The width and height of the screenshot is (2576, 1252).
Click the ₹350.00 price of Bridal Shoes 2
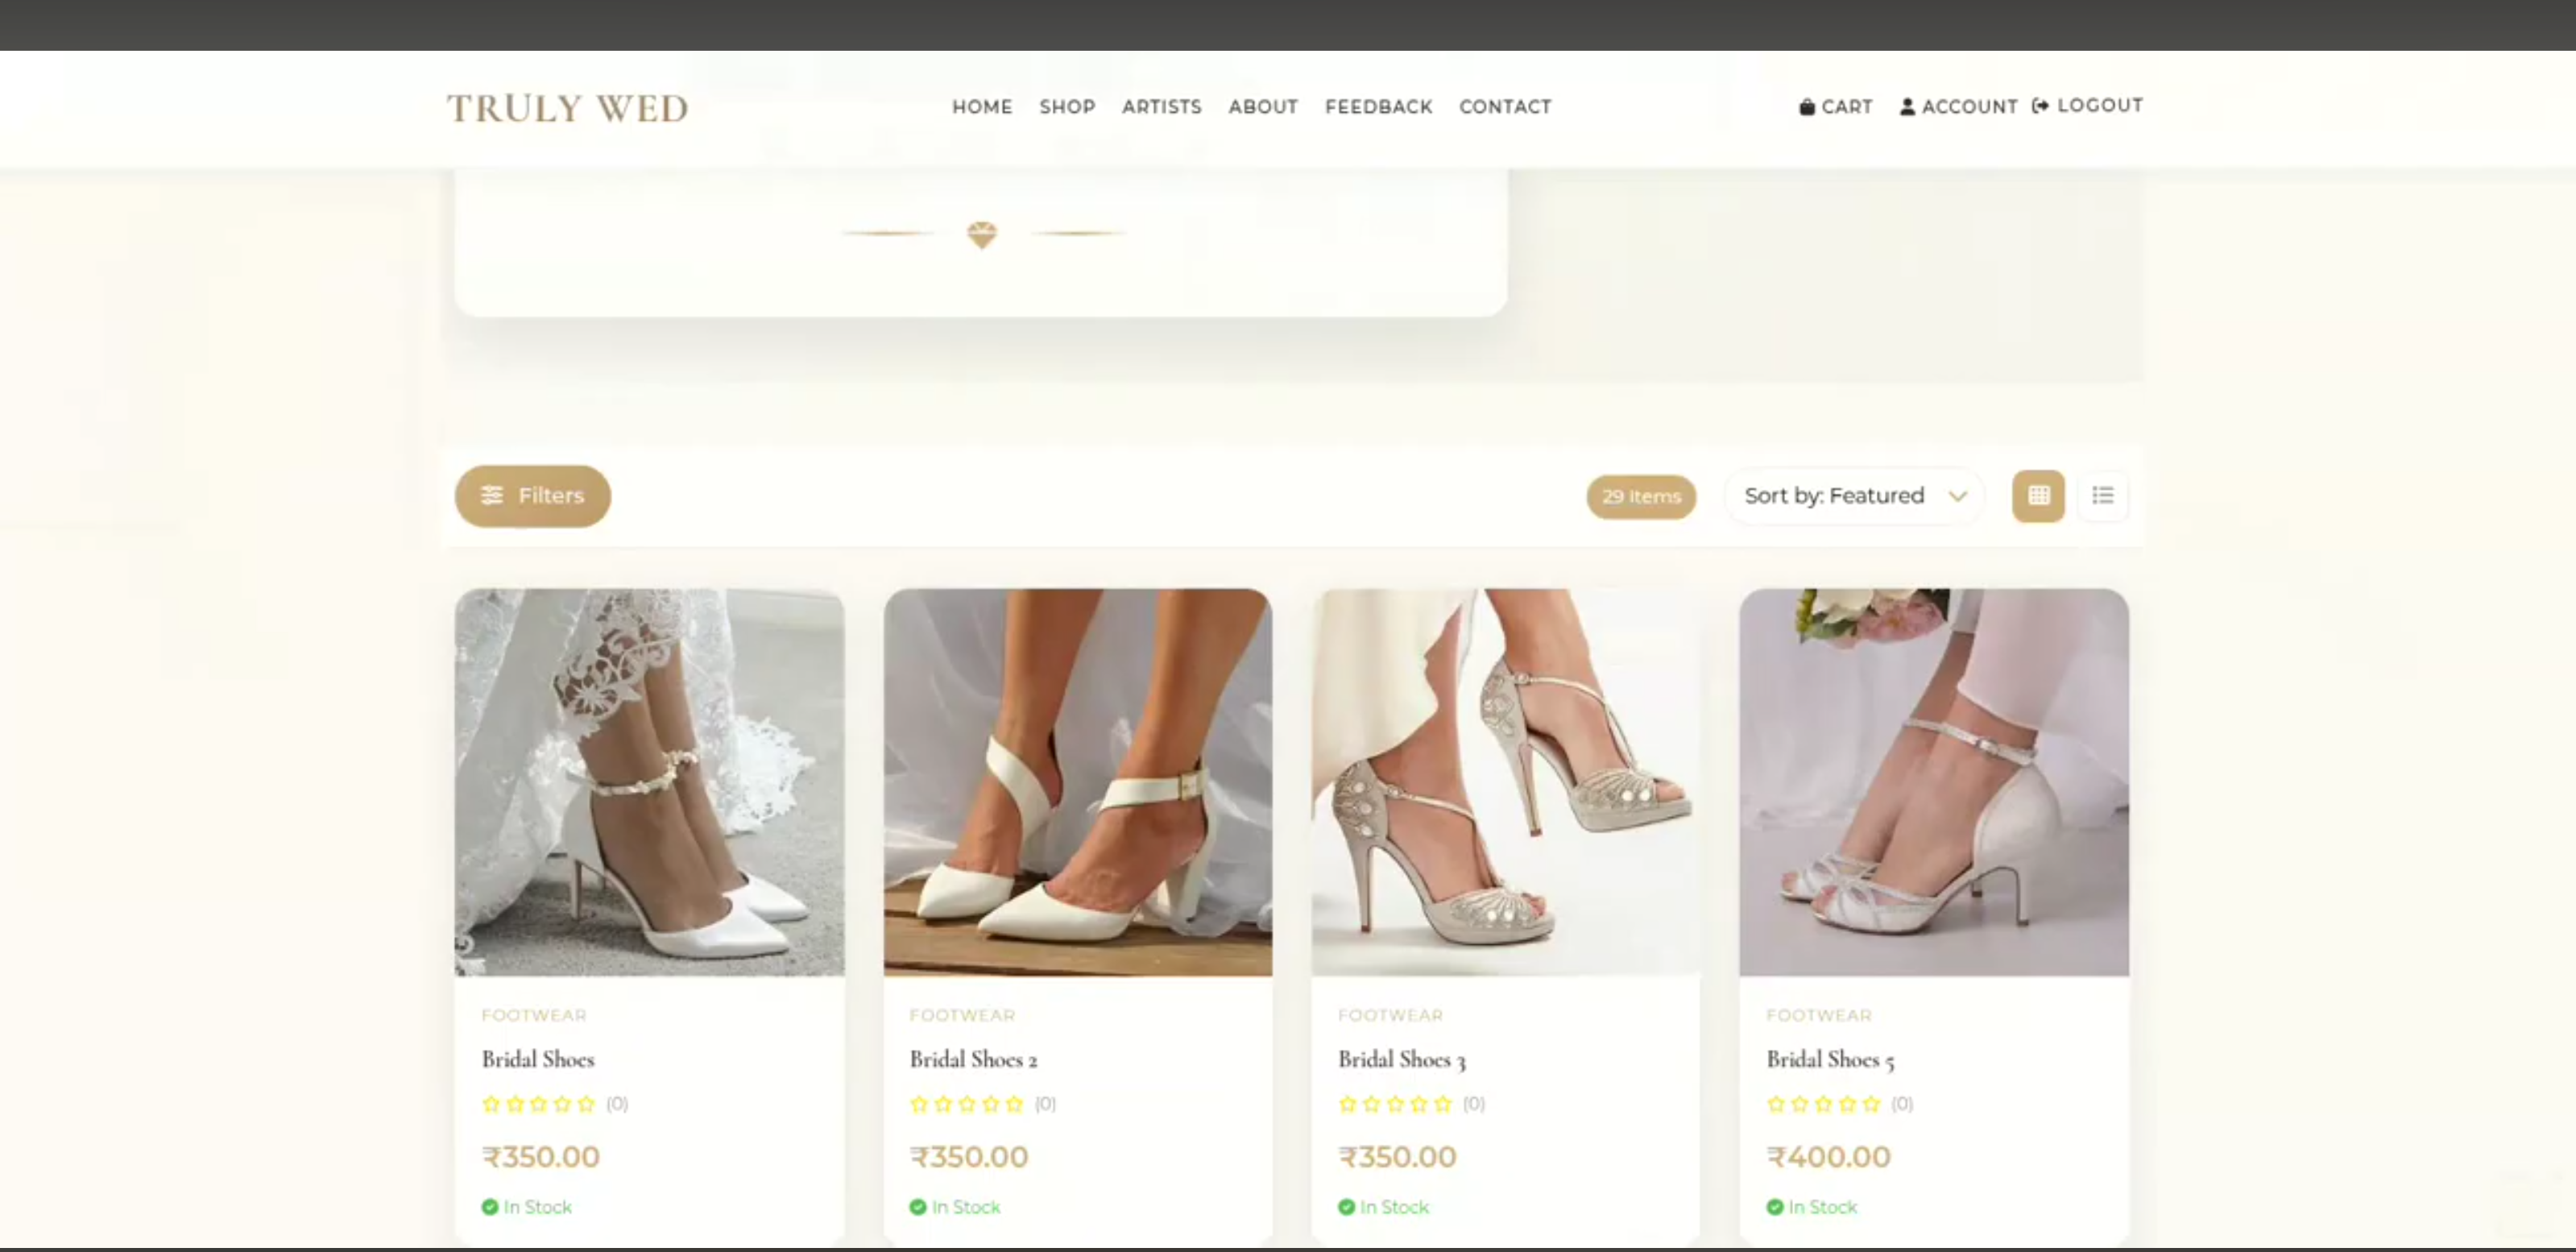(x=968, y=1157)
